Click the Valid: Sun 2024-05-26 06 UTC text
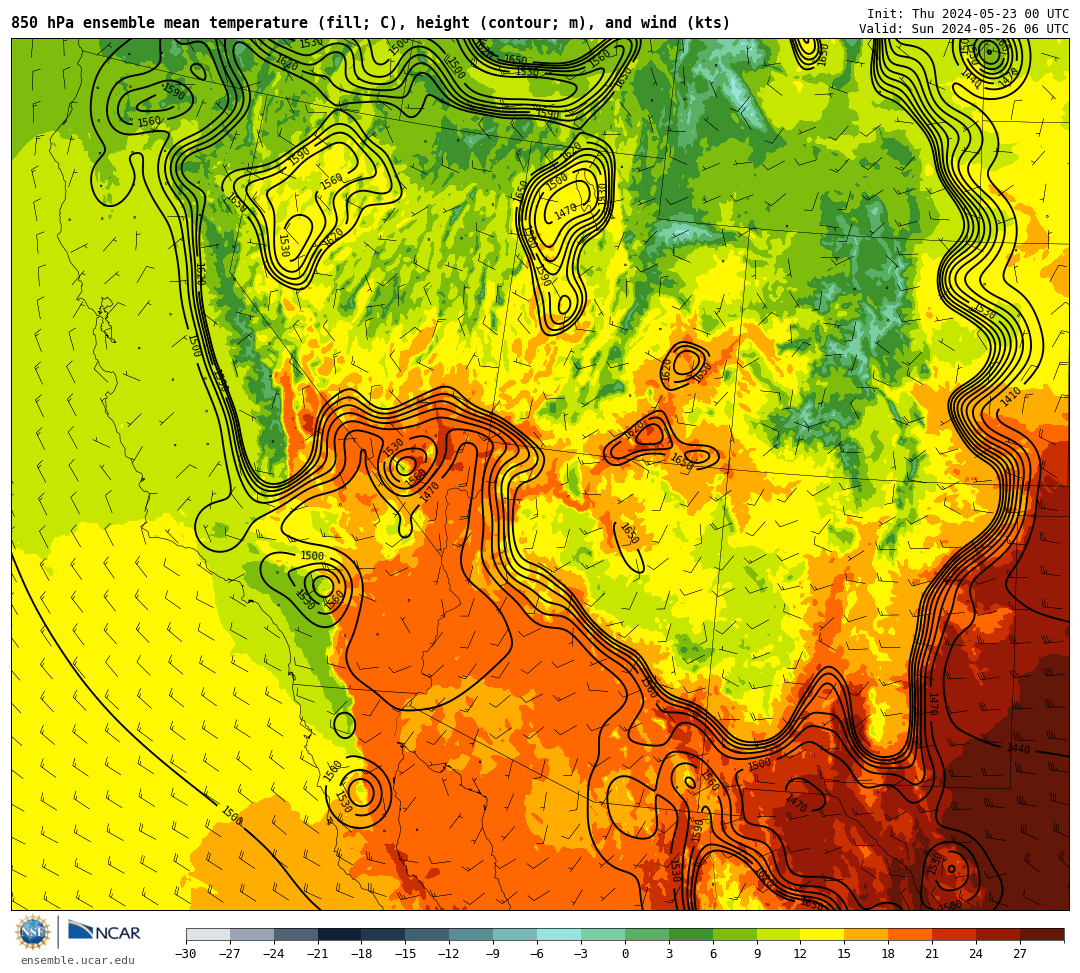The height and width of the screenshot is (973, 1080). tap(964, 29)
